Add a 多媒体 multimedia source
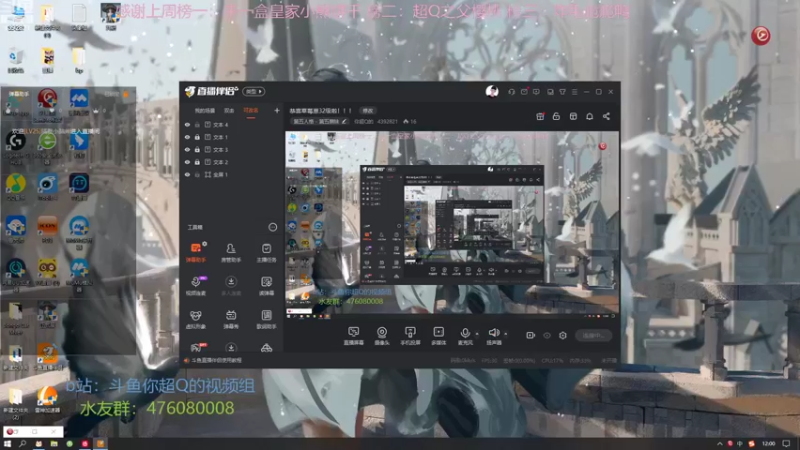This screenshot has height=450, width=800. [x=438, y=336]
